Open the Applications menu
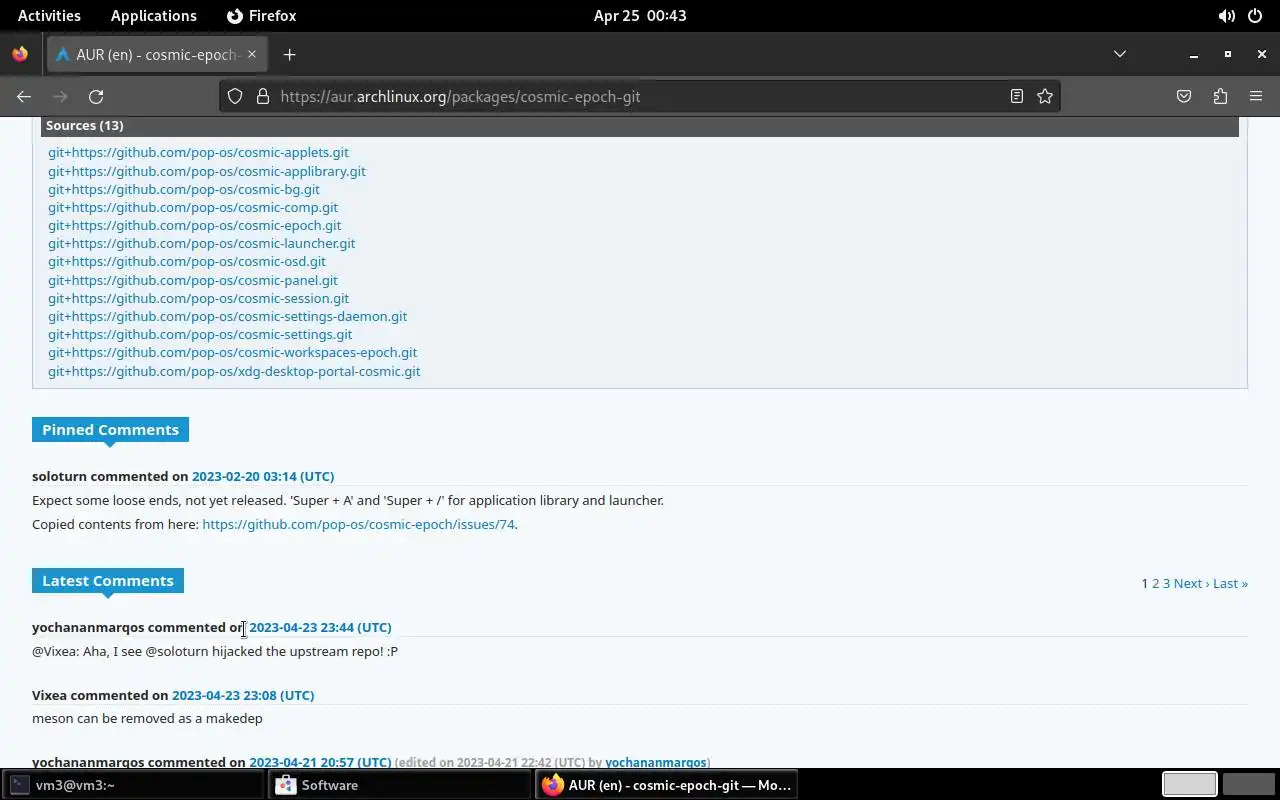This screenshot has height=800, width=1280. (154, 16)
